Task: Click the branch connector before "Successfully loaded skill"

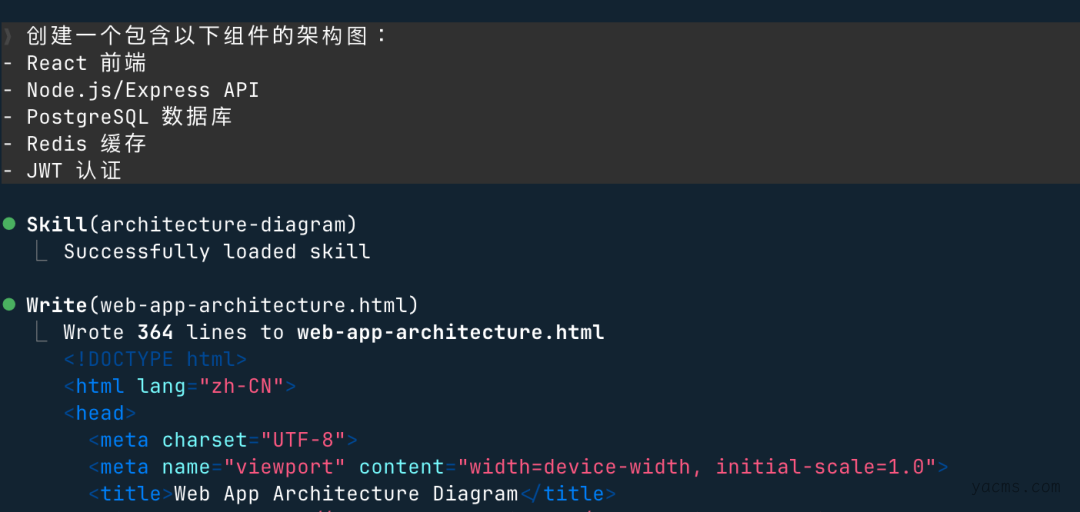Action: 41,251
